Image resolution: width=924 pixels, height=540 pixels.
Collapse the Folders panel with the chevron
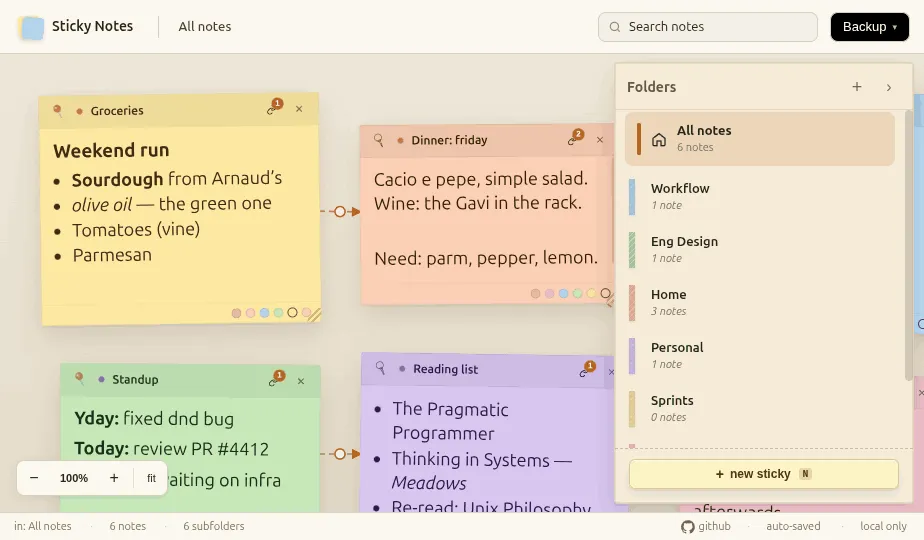pyautogui.click(x=889, y=87)
